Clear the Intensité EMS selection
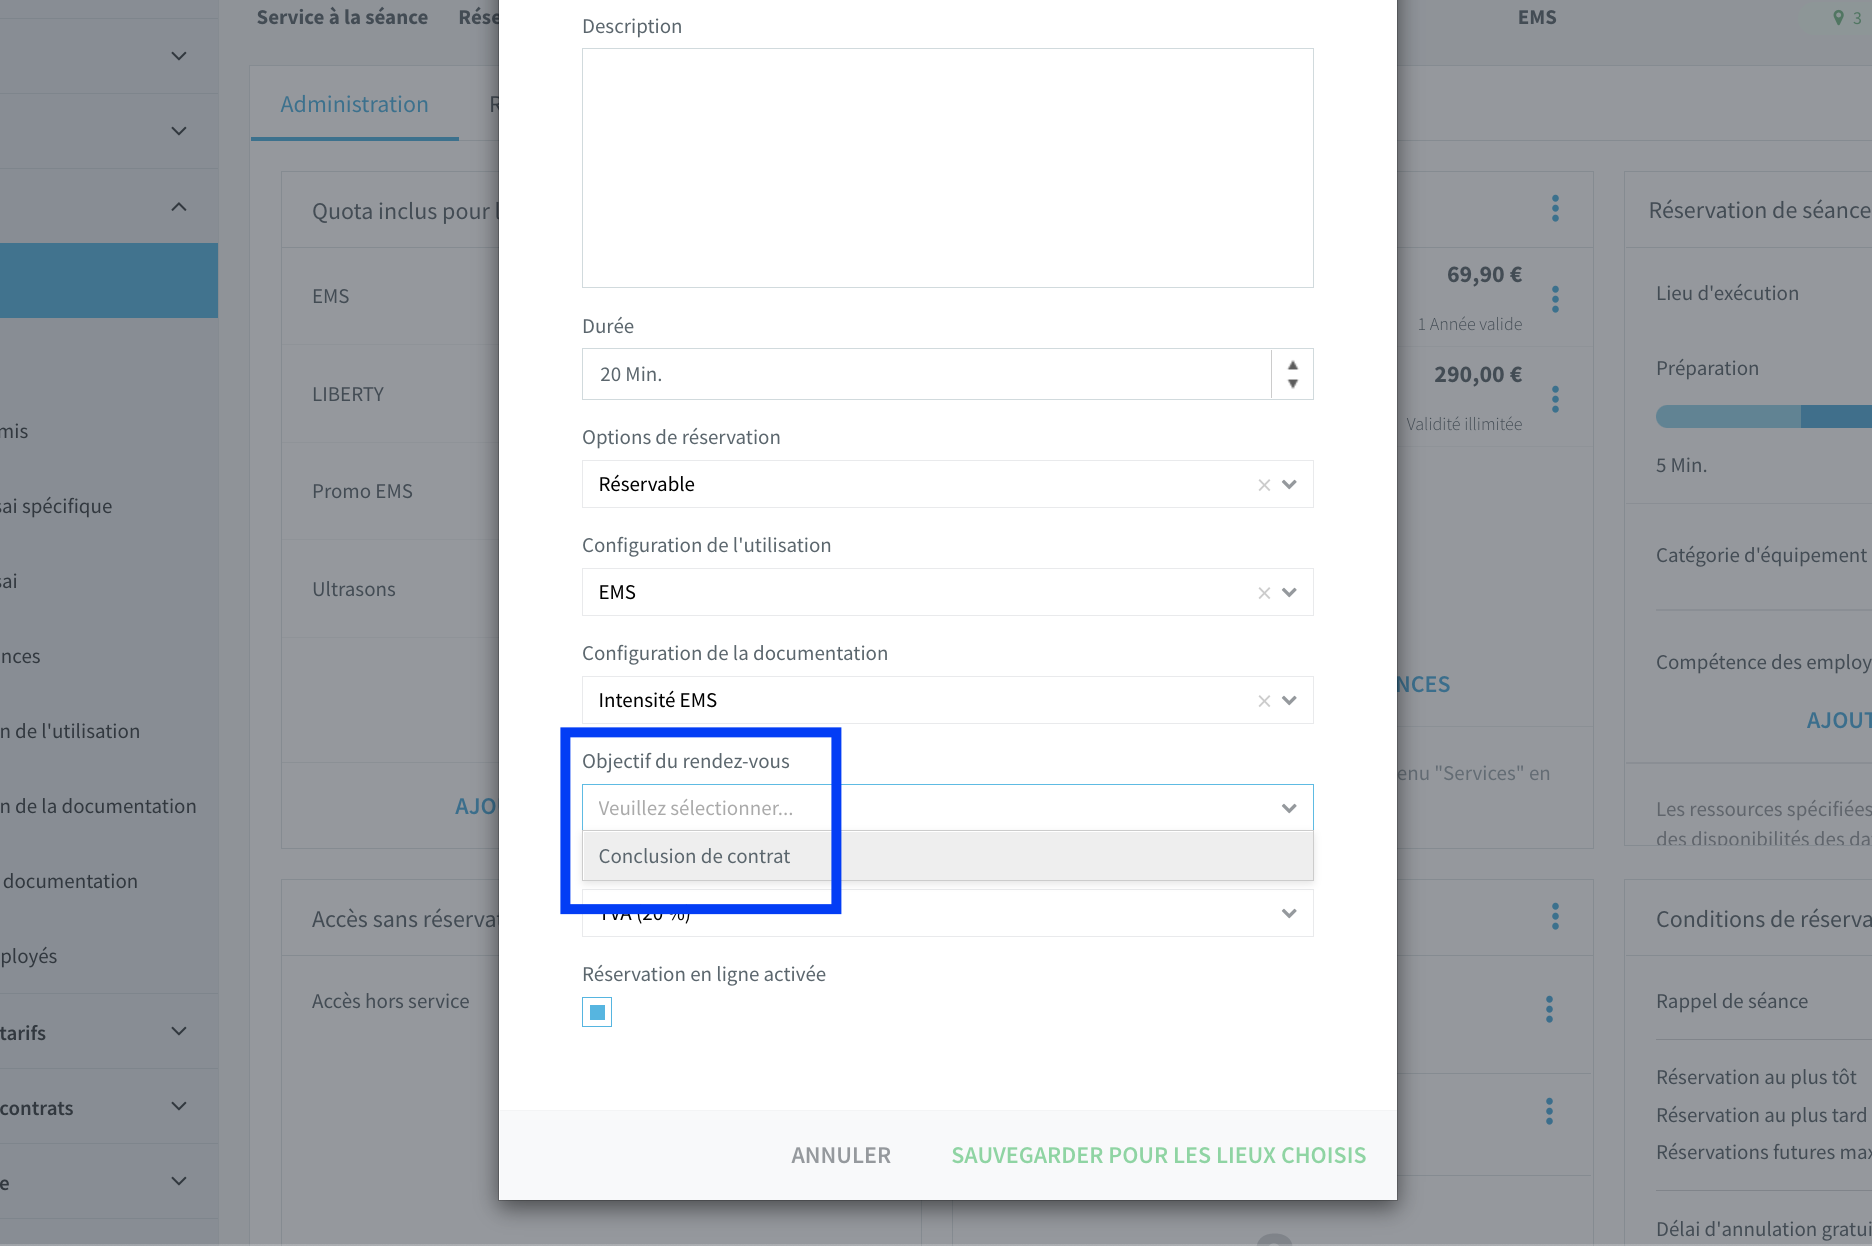 [x=1264, y=701]
